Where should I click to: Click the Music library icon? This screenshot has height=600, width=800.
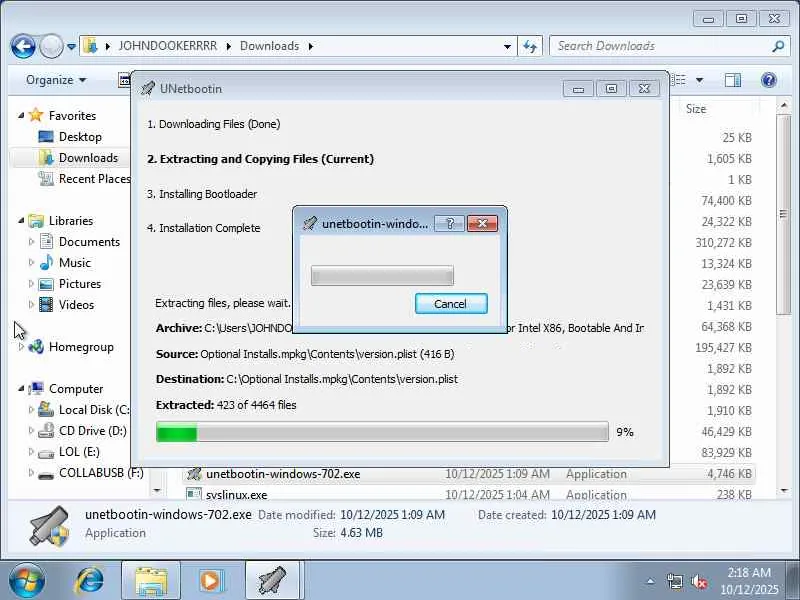(46, 263)
